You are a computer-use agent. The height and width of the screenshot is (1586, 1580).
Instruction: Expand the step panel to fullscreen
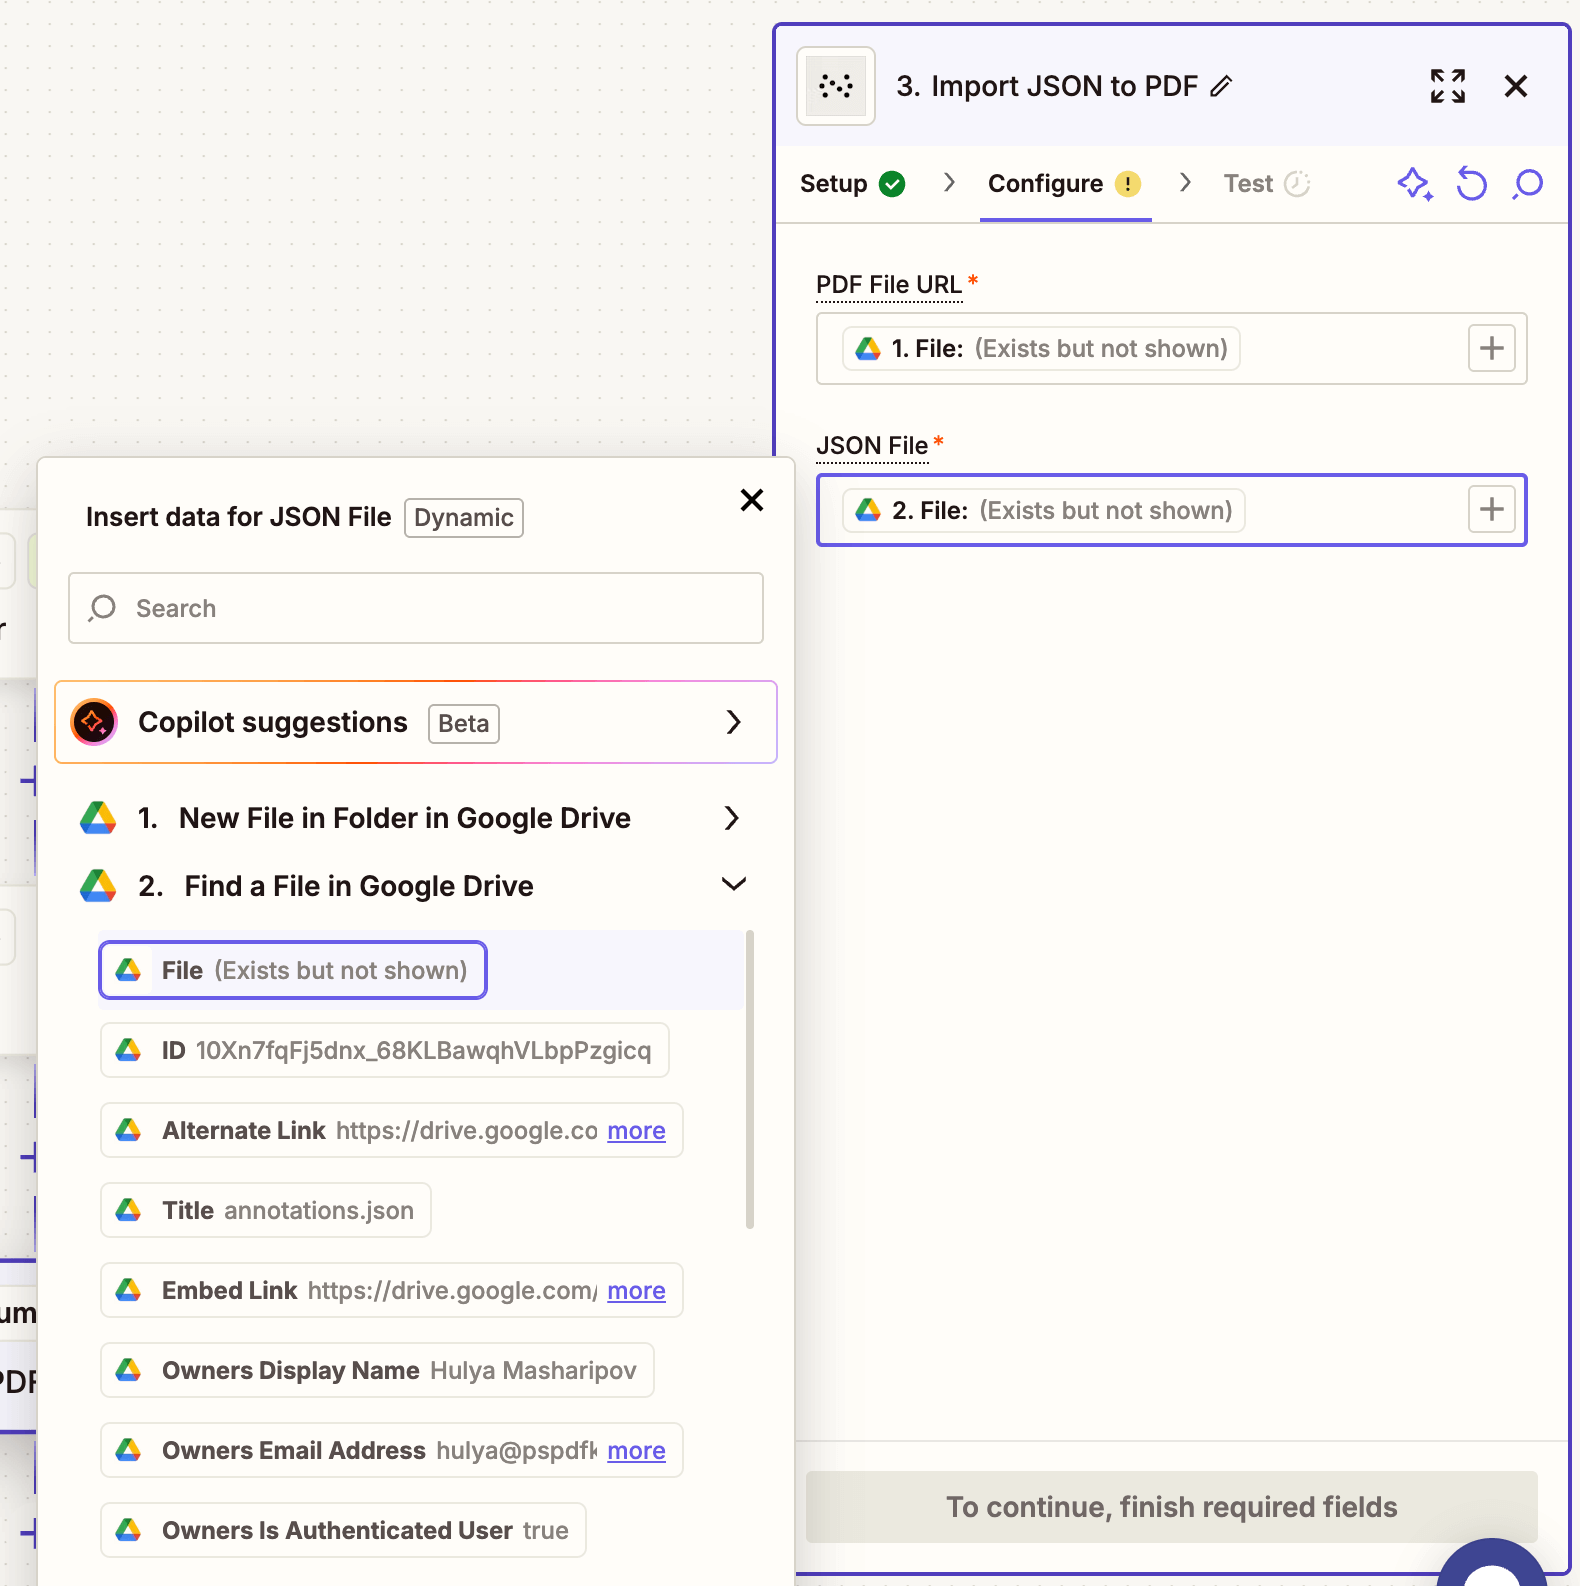pyautogui.click(x=1447, y=87)
